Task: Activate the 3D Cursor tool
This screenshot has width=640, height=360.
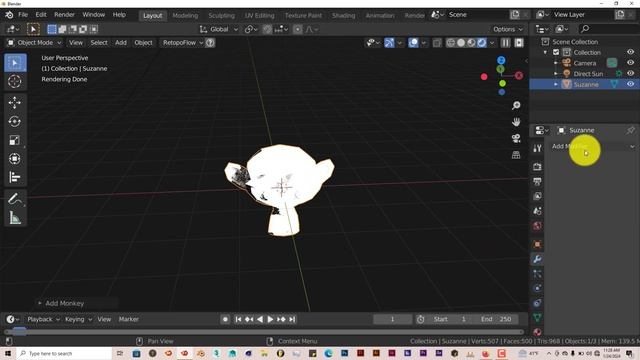Action: tap(15, 81)
